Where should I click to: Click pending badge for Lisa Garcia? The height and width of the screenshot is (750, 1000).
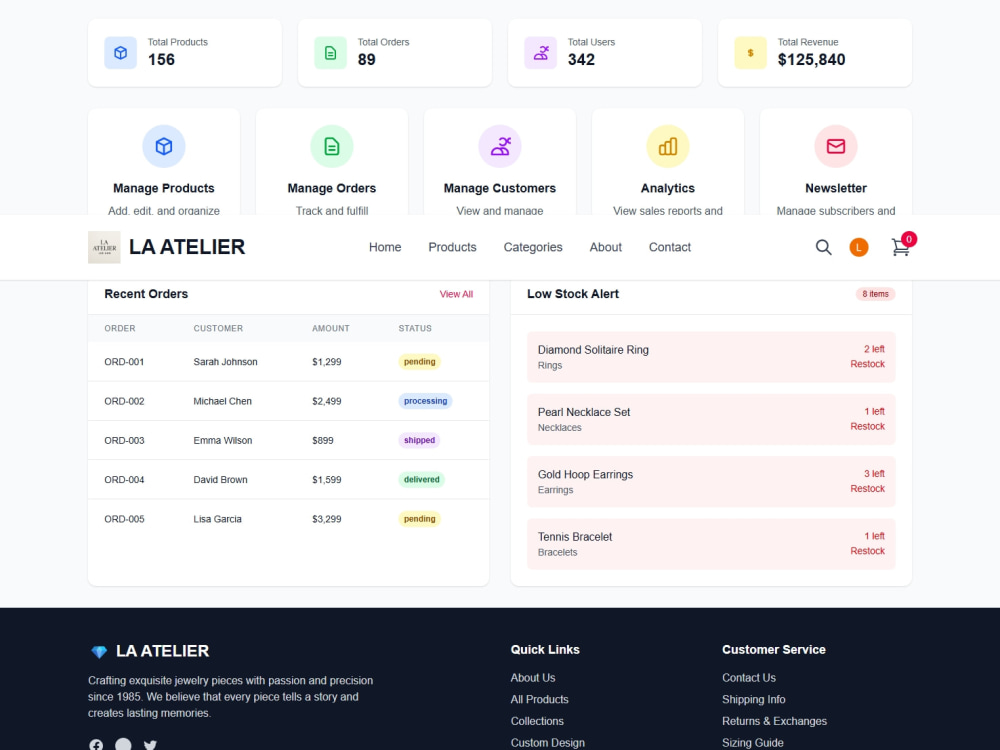[x=420, y=519]
